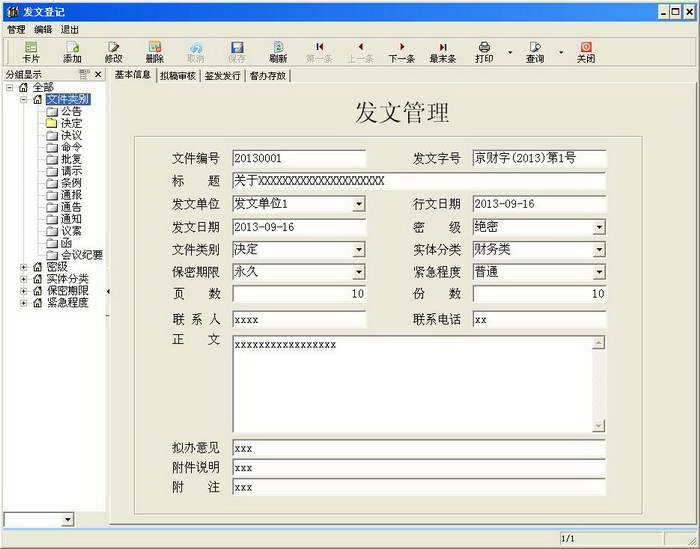Select the 函 folder
Viewport: 700px width, 549px height.
[59, 243]
